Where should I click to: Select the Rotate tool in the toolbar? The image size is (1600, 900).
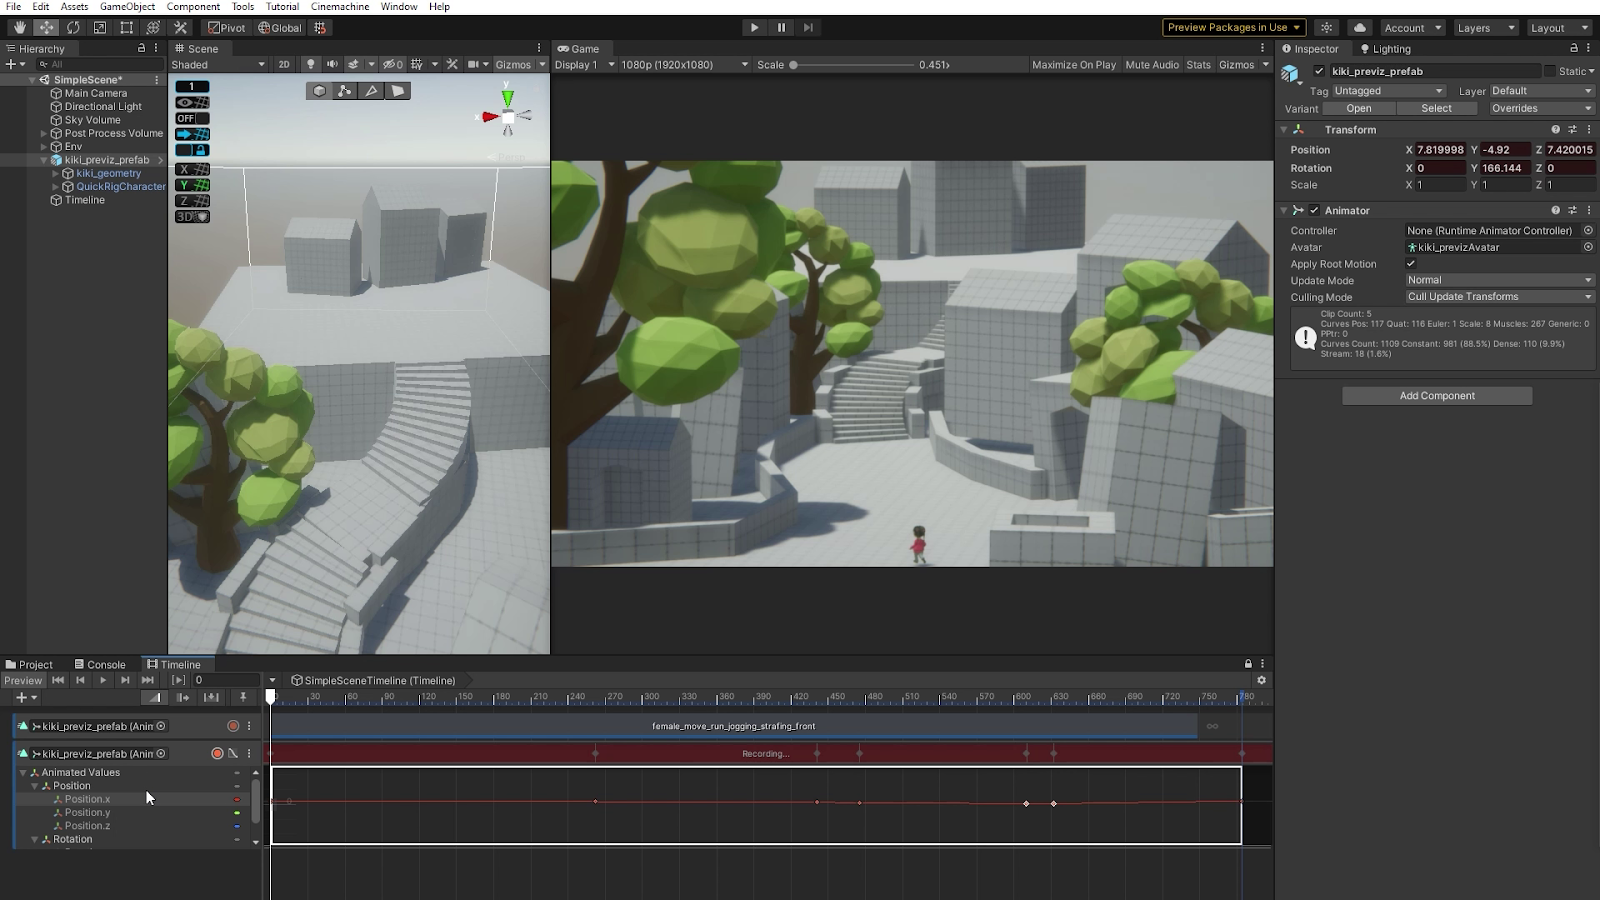pos(73,28)
